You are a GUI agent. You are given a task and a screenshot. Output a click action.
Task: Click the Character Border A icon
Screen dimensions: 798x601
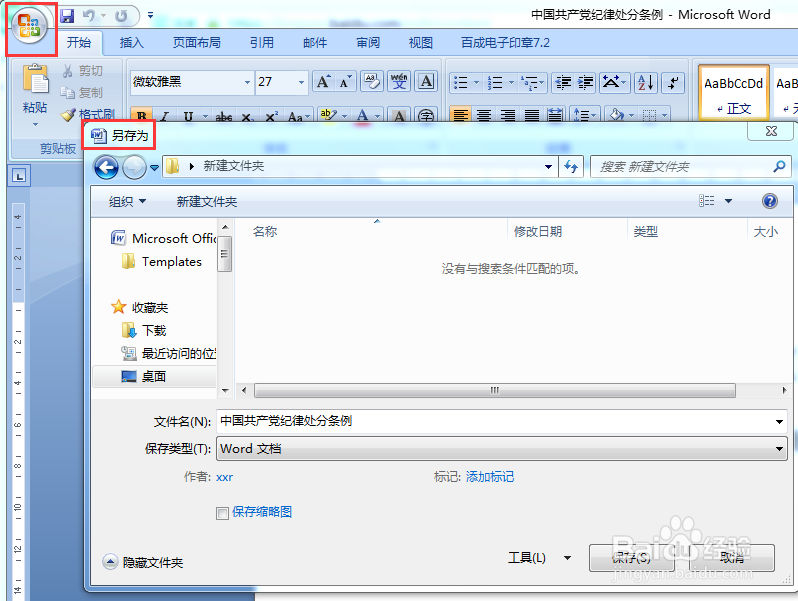426,82
